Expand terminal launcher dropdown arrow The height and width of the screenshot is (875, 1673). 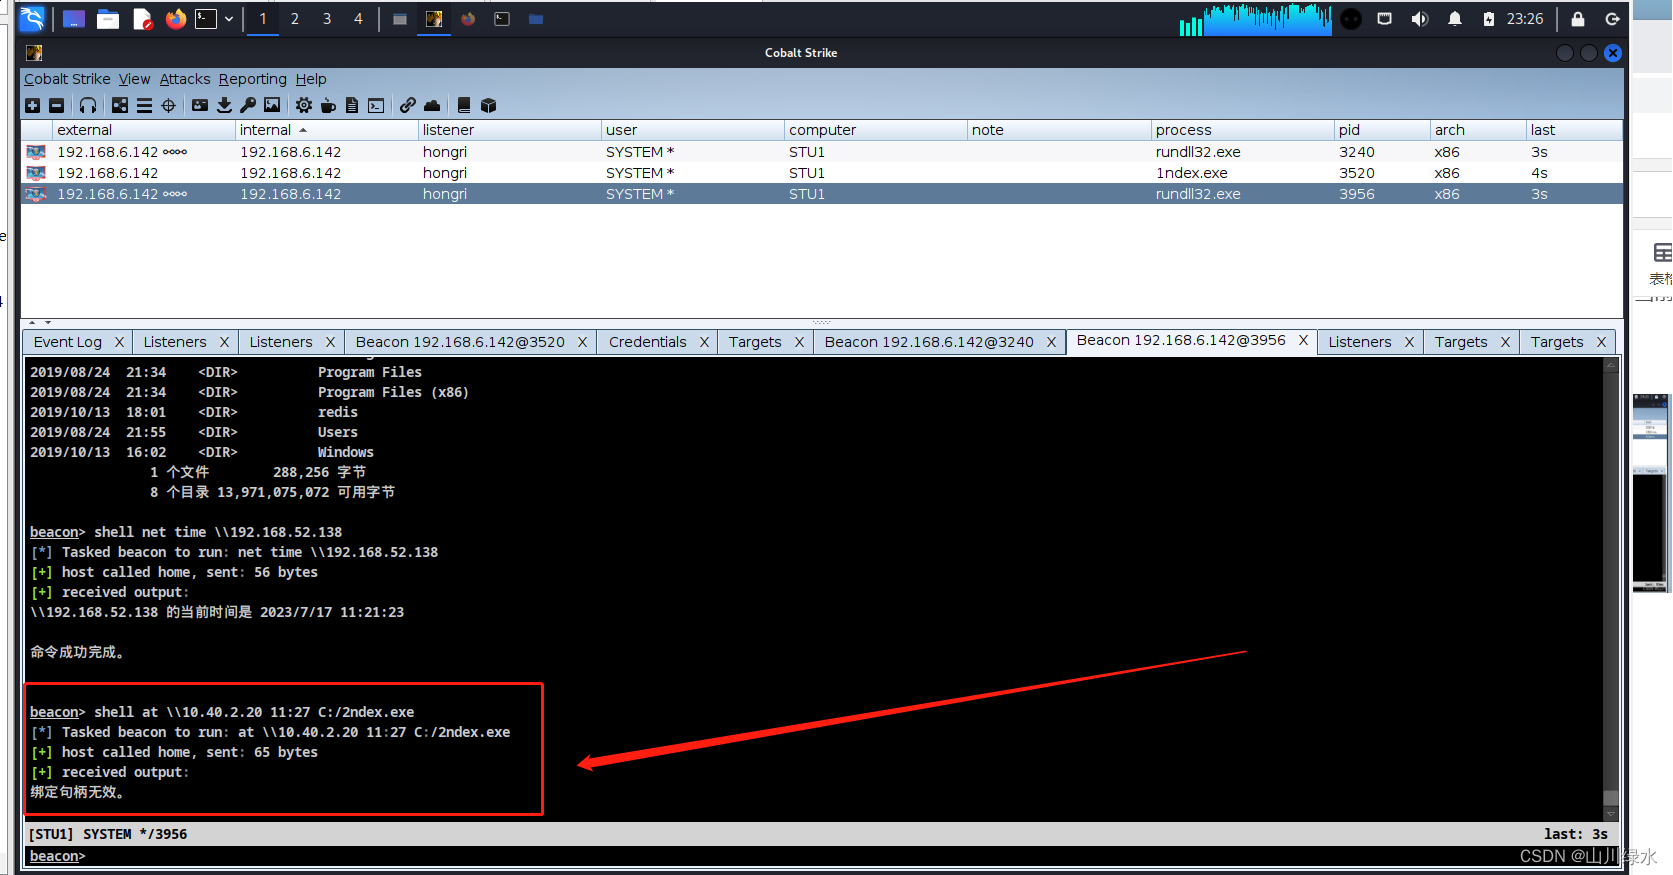(229, 19)
